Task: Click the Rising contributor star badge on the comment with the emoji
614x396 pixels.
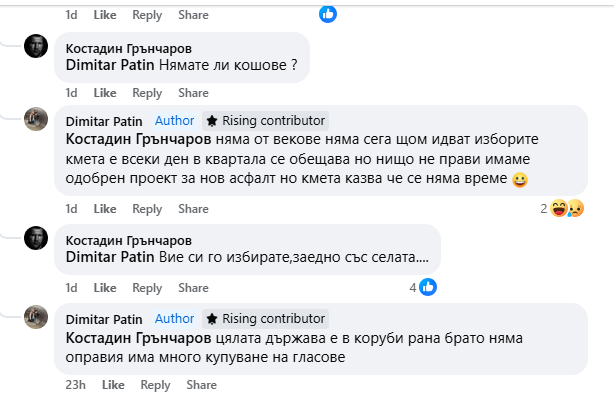Action: coord(266,121)
